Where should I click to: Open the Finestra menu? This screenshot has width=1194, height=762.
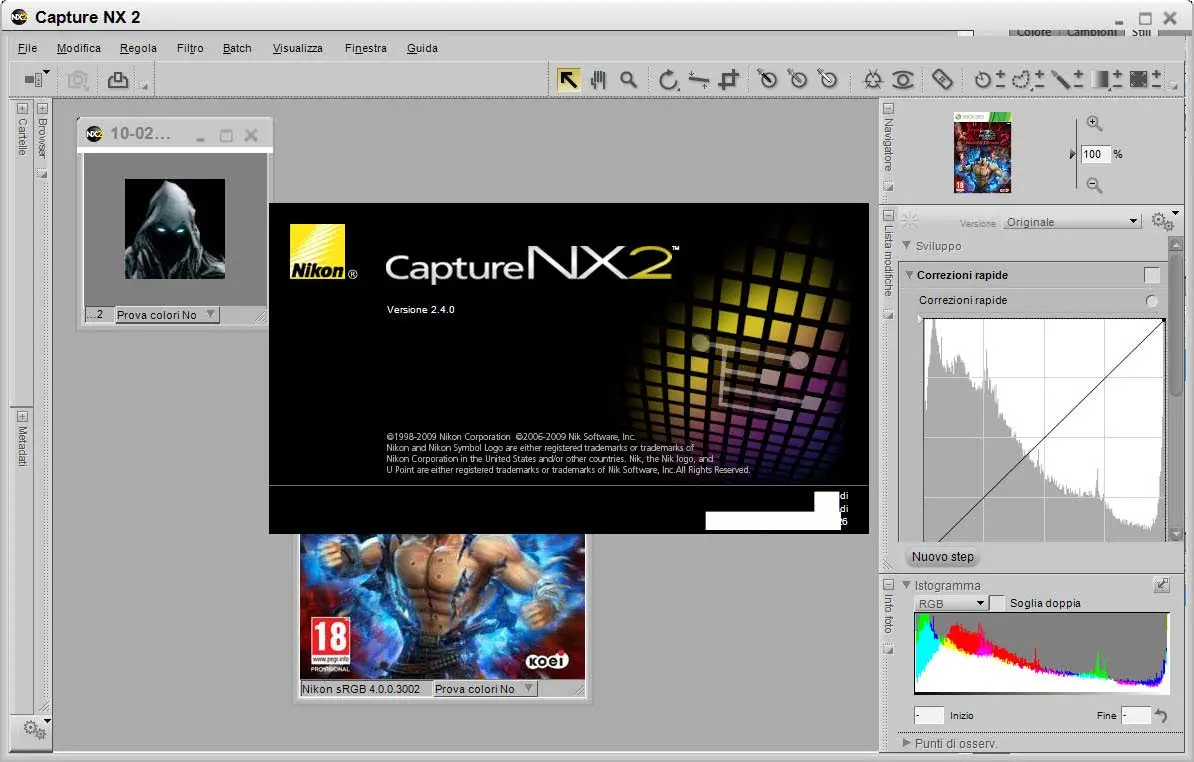point(366,48)
